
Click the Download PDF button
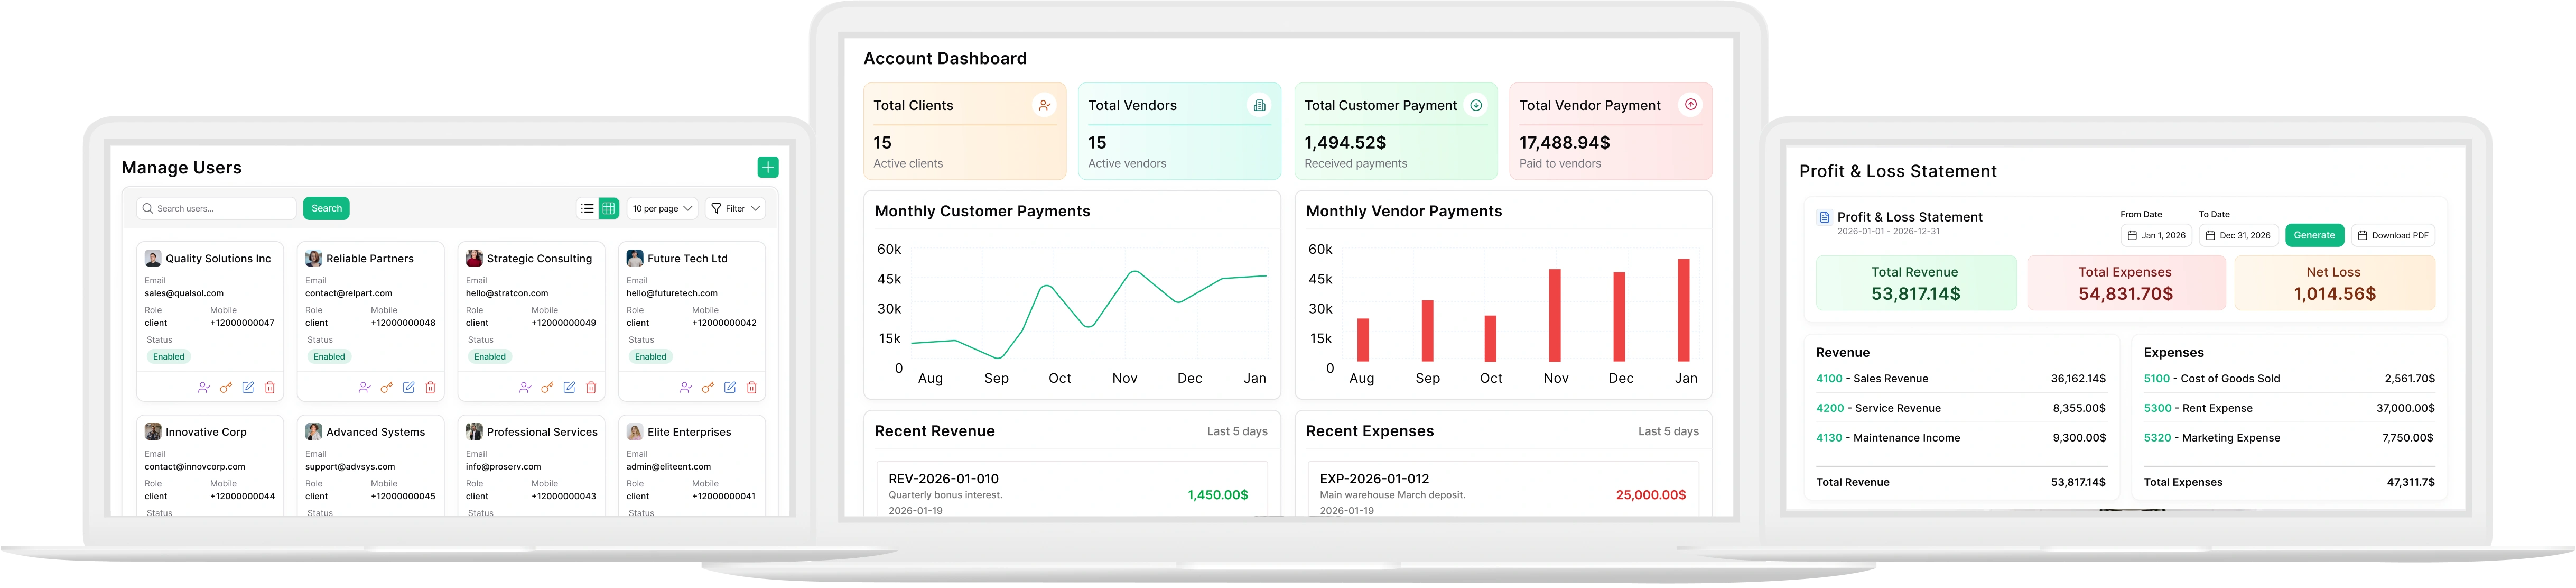click(2392, 235)
